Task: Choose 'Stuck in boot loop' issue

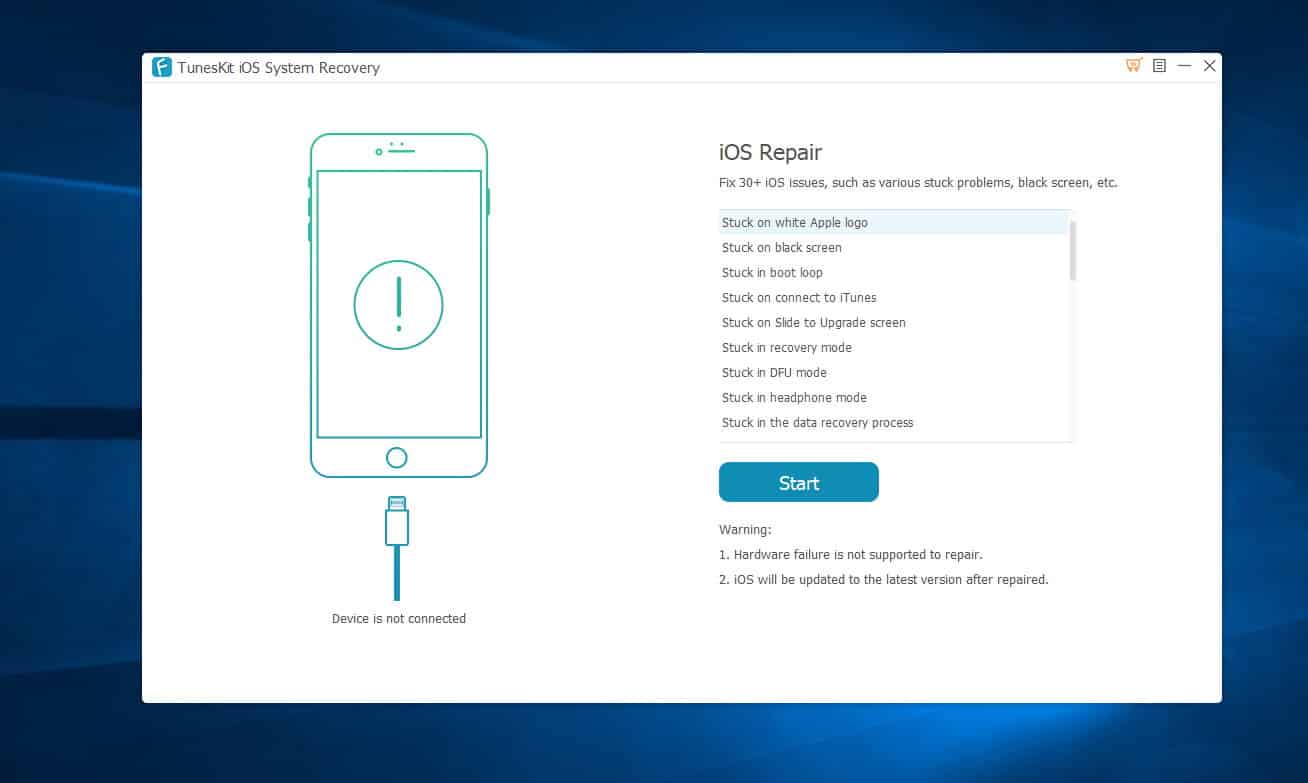Action: (x=772, y=272)
